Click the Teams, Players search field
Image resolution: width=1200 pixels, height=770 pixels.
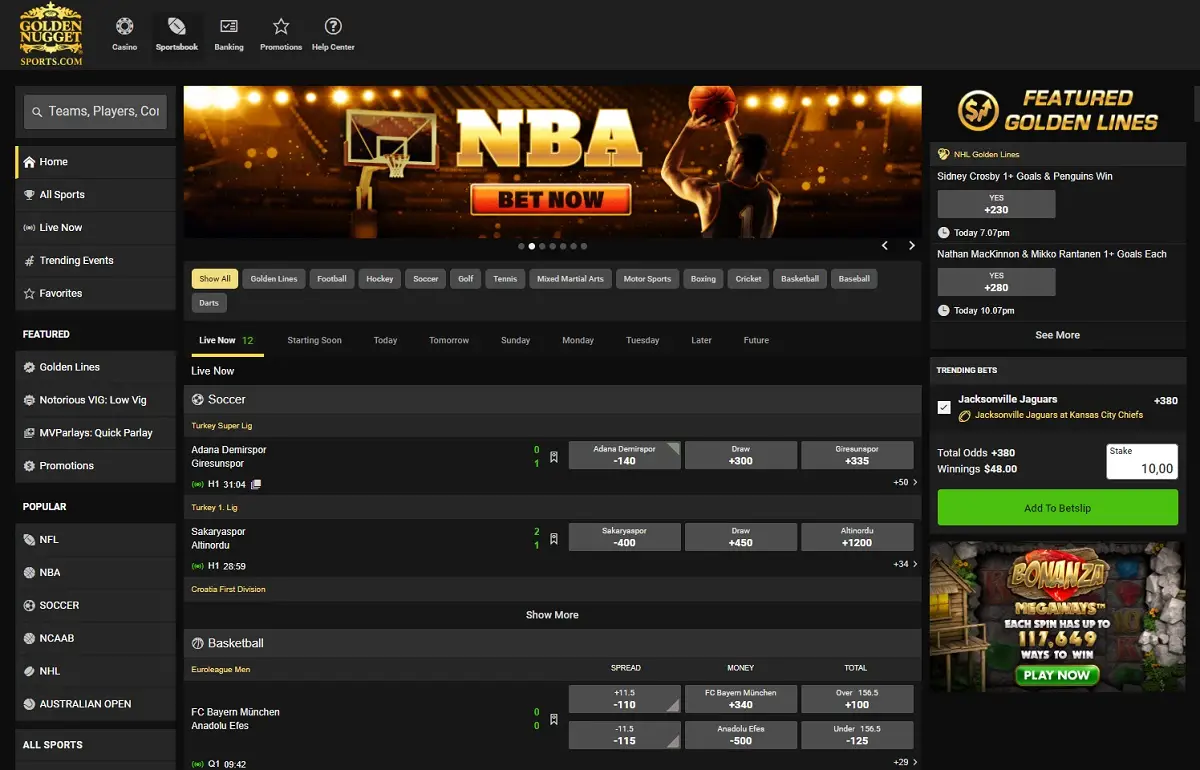(95, 112)
